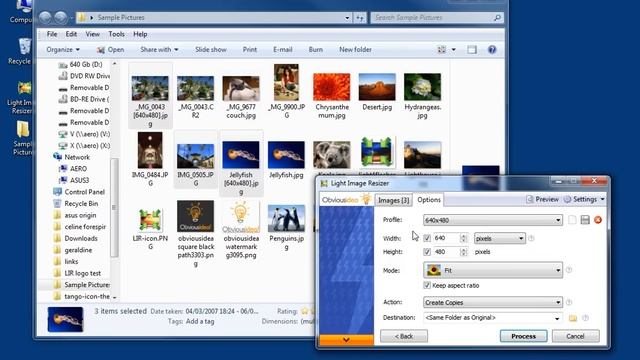Viewport: 640px width, 360px height.
Task: Open the Organize dropdown in Explorer
Action: [63, 50]
